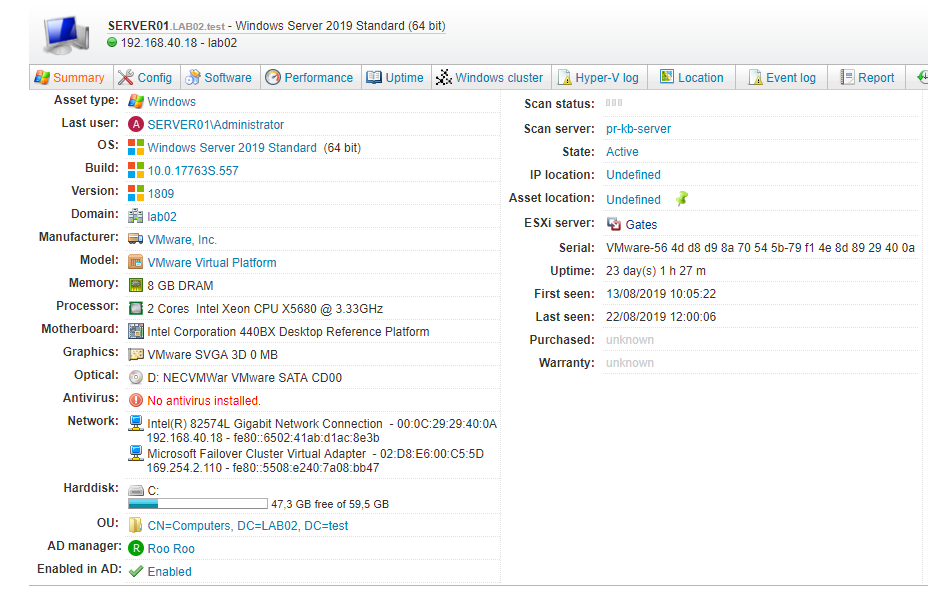The height and width of the screenshot is (602, 934).
Task: Click the processor icon
Action: 136,308
